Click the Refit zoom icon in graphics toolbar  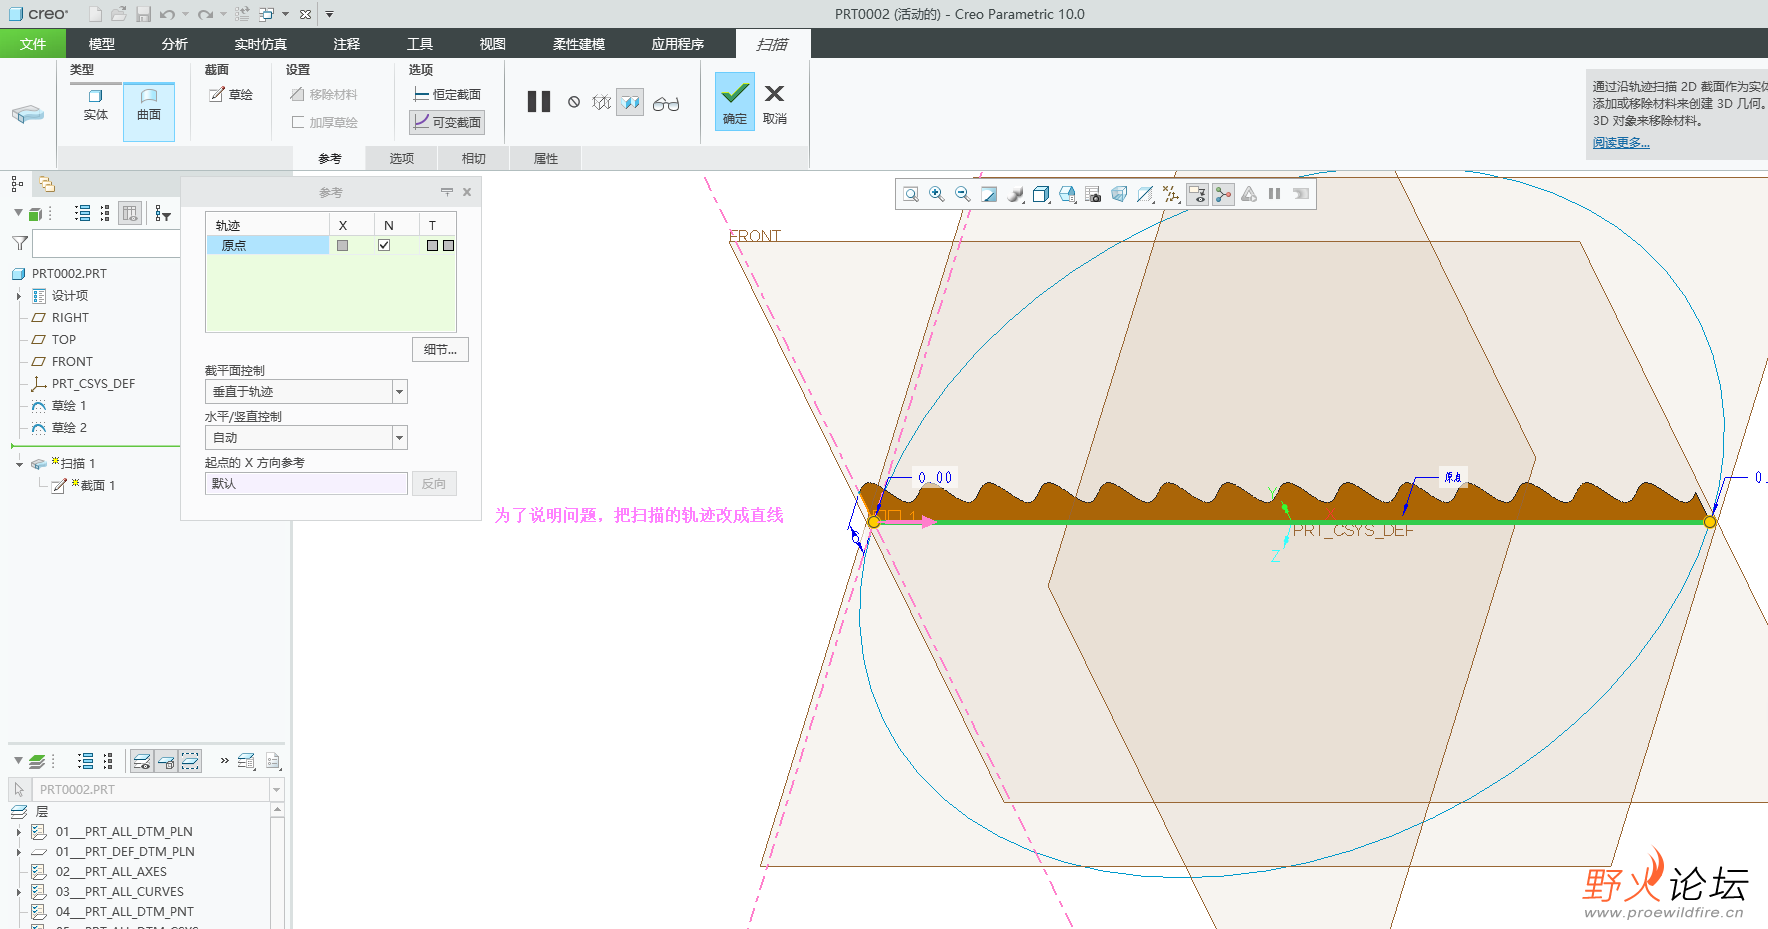[x=911, y=194]
